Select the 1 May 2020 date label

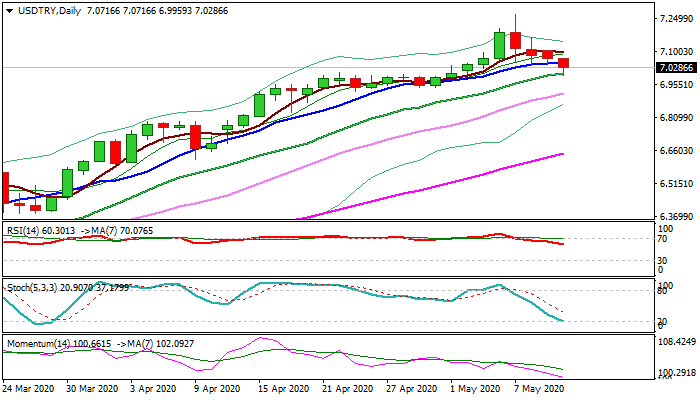(475, 389)
